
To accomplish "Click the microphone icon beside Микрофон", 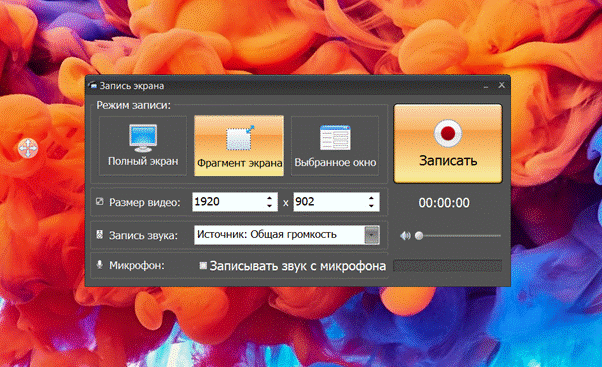I will 99,265.
